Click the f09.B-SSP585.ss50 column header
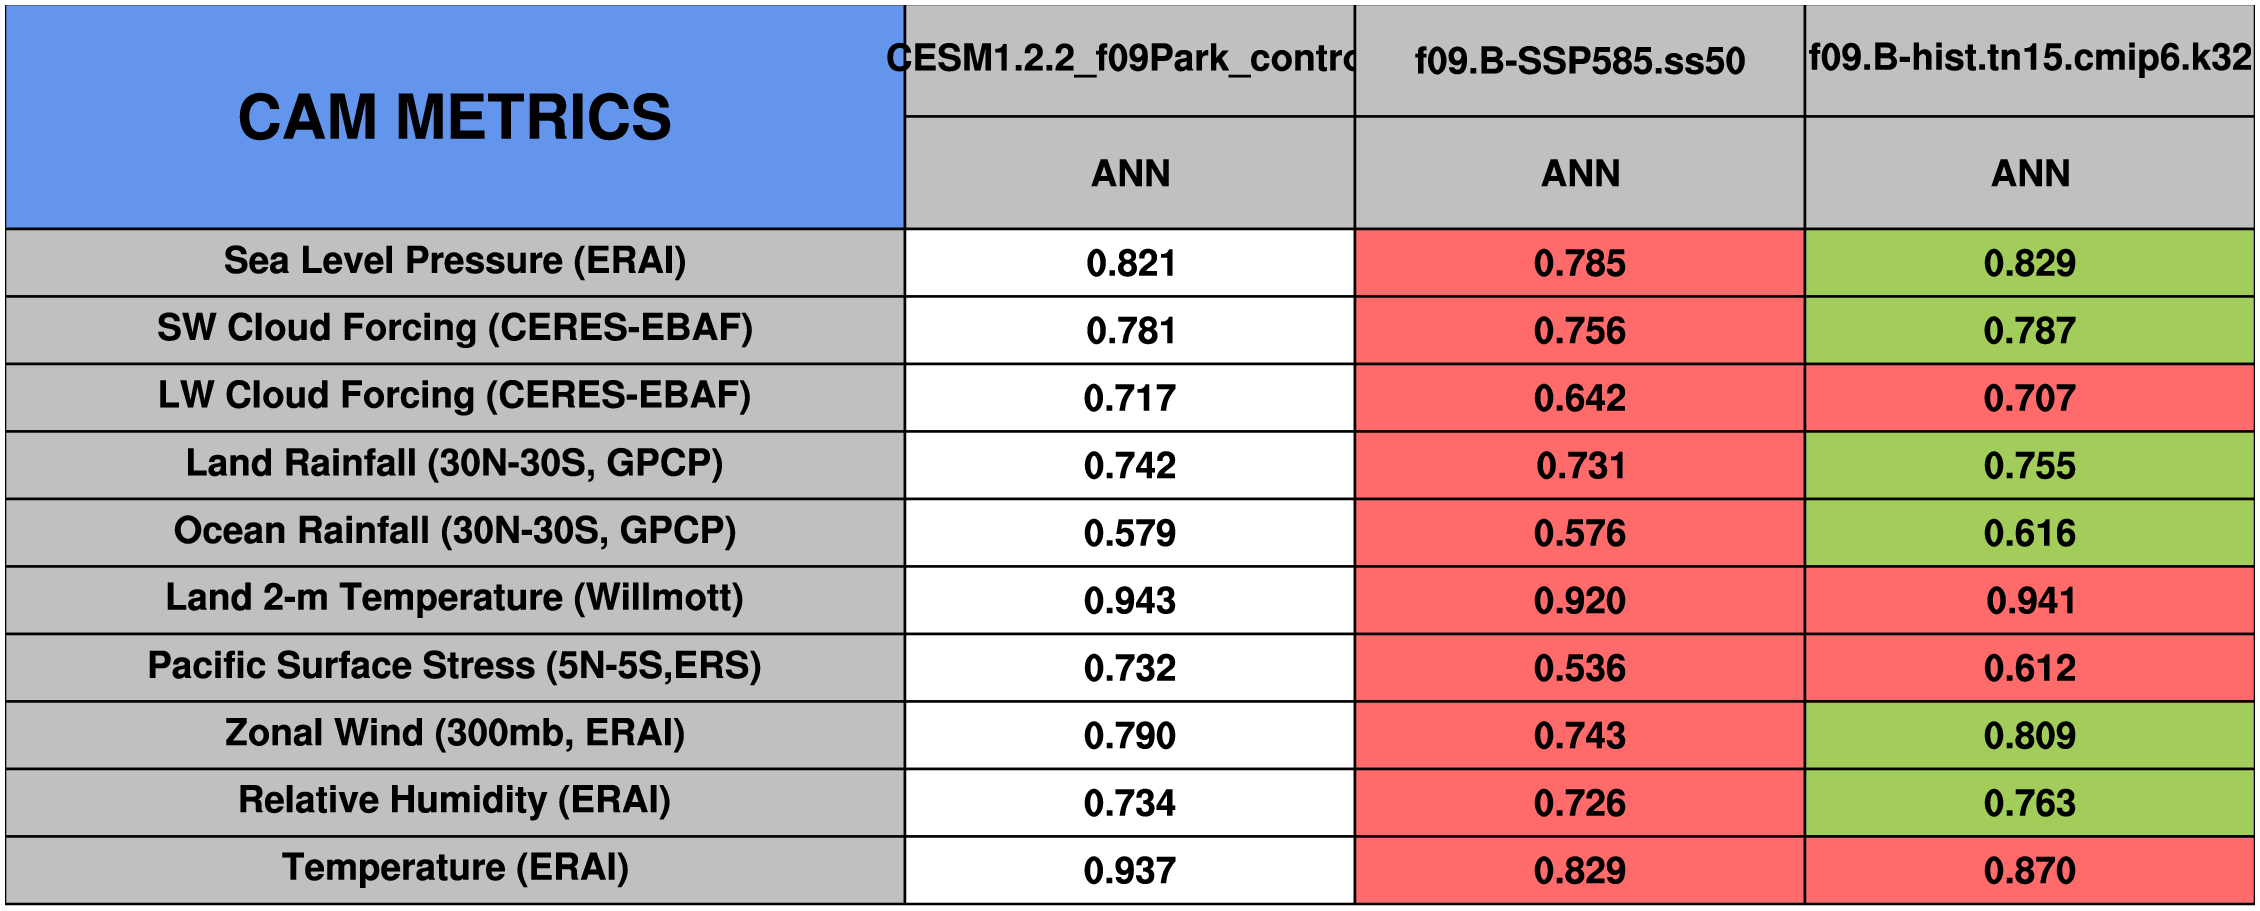The image size is (2260, 911). pyautogui.click(x=1580, y=61)
